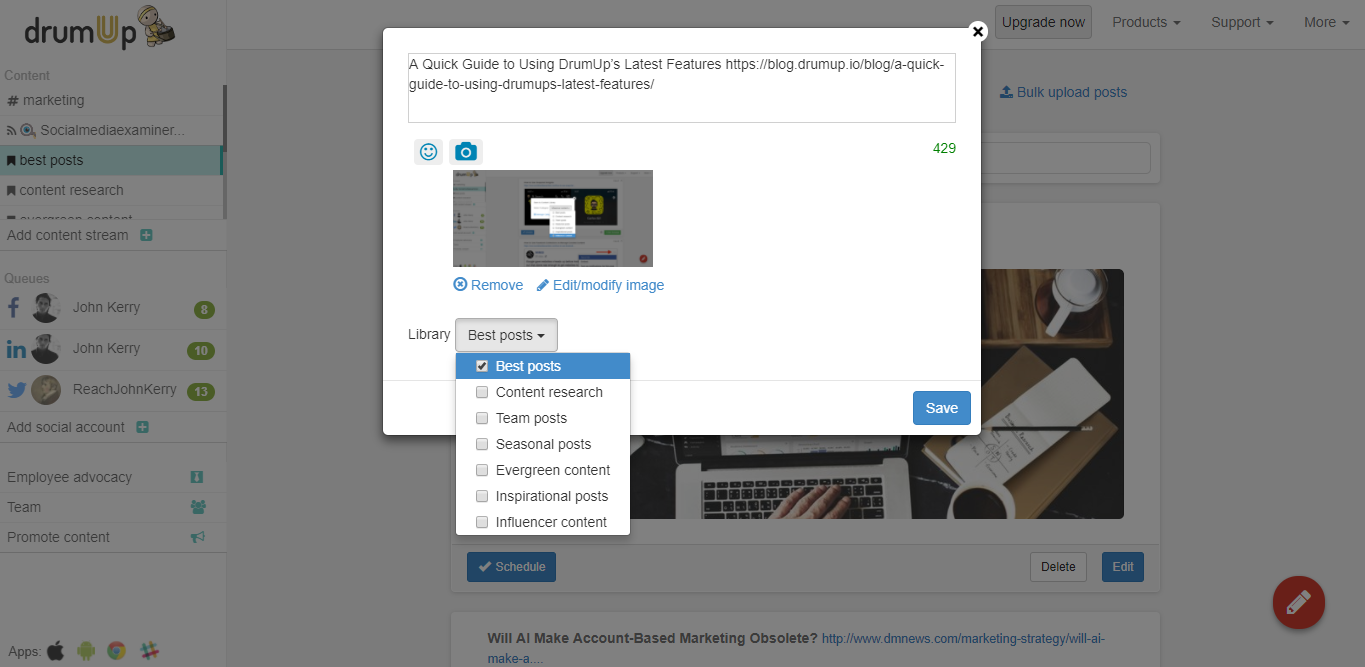Click ReachJohnKerry profile avatar
Image resolution: width=1365 pixels, height=667 pixels.
[46, 390]
